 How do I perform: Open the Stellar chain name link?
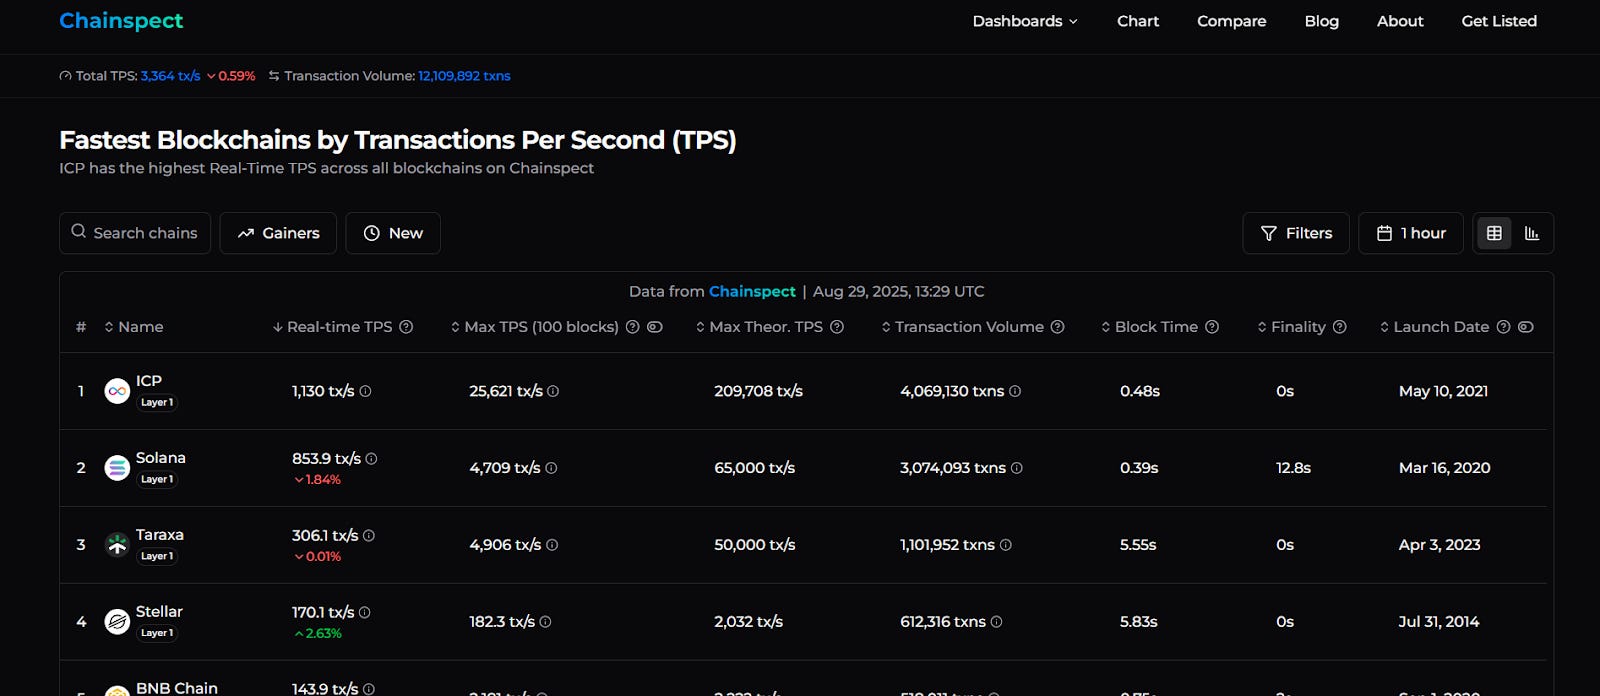coord(159,612)
